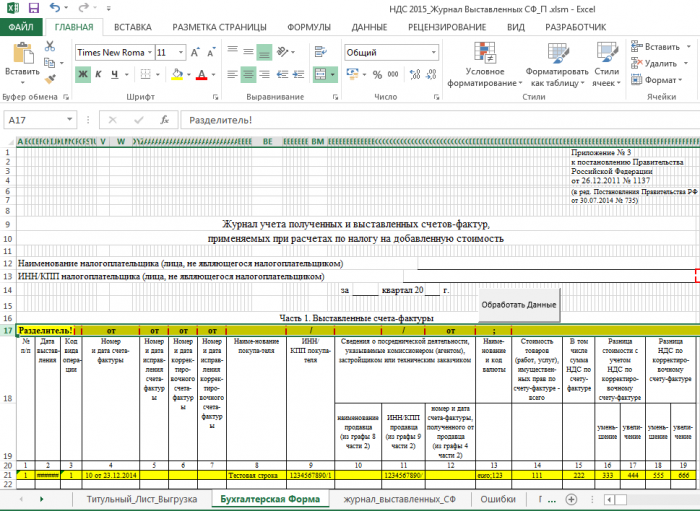
Task: Toggle bold formatting Ж
Action: (83, 74)
